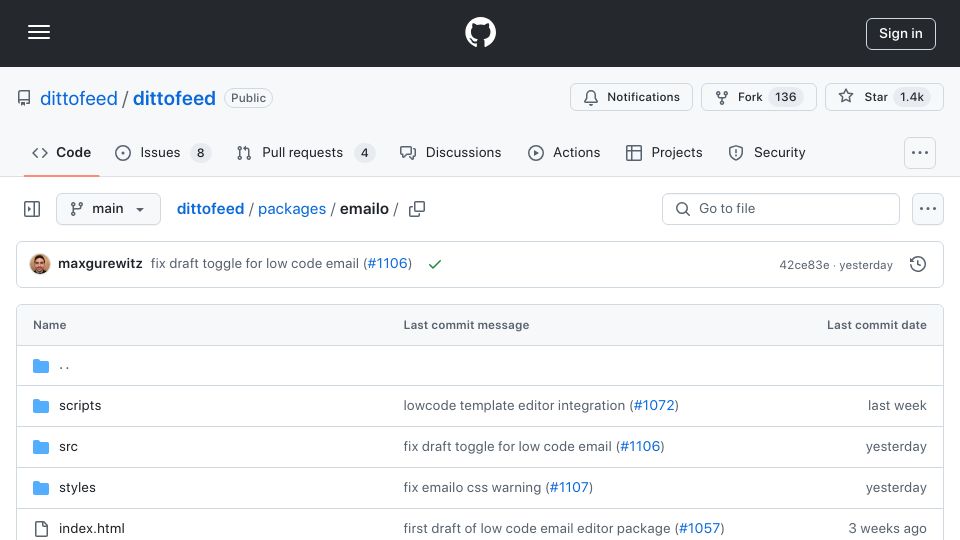Click the Issues counter badge 8
960x540 pixels.
coord(200,152)
